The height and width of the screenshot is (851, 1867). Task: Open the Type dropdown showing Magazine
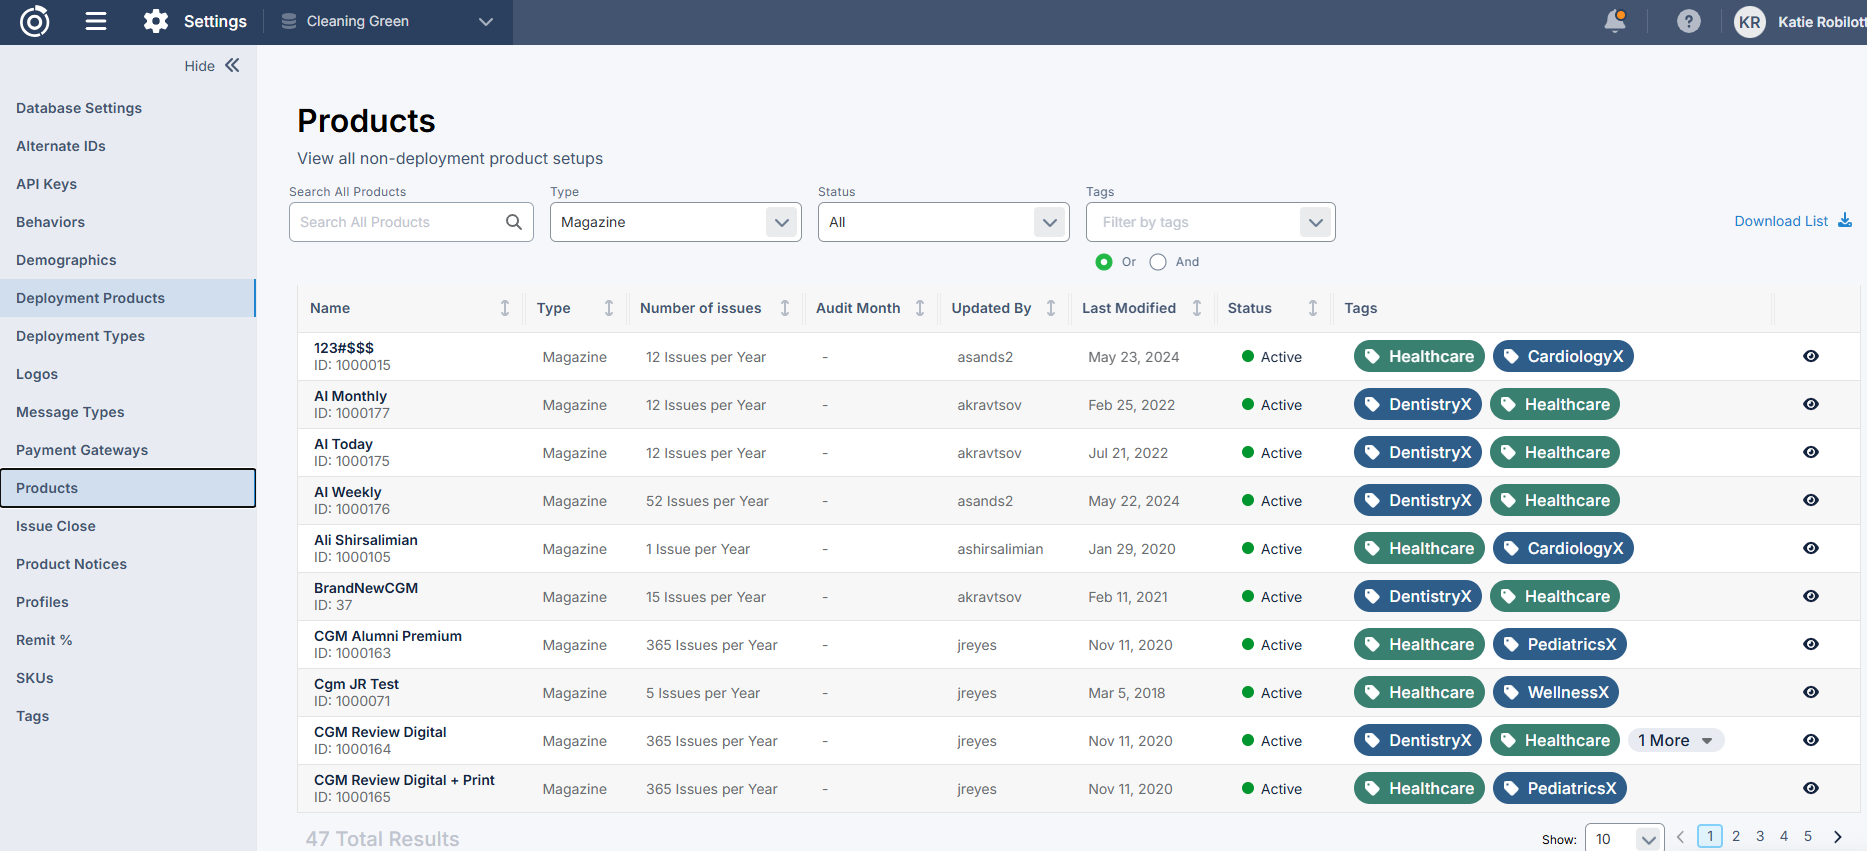[675, 222]
